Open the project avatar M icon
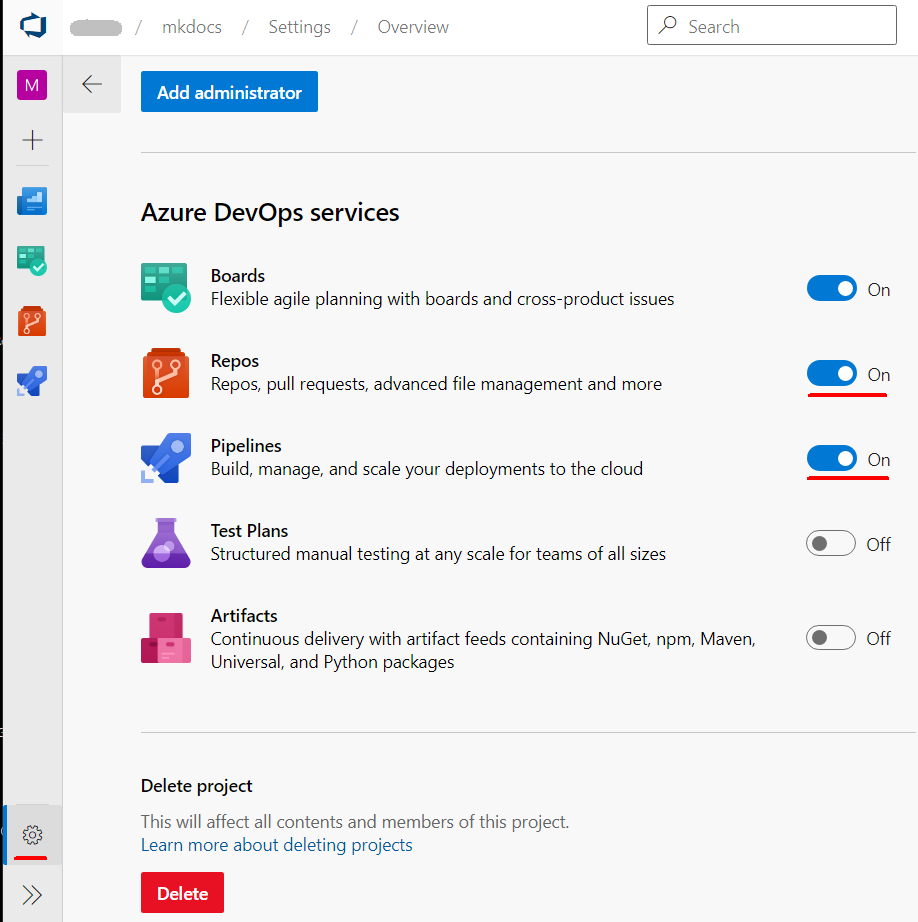Viewport: 918px width, 922px height. click(32, 85)
